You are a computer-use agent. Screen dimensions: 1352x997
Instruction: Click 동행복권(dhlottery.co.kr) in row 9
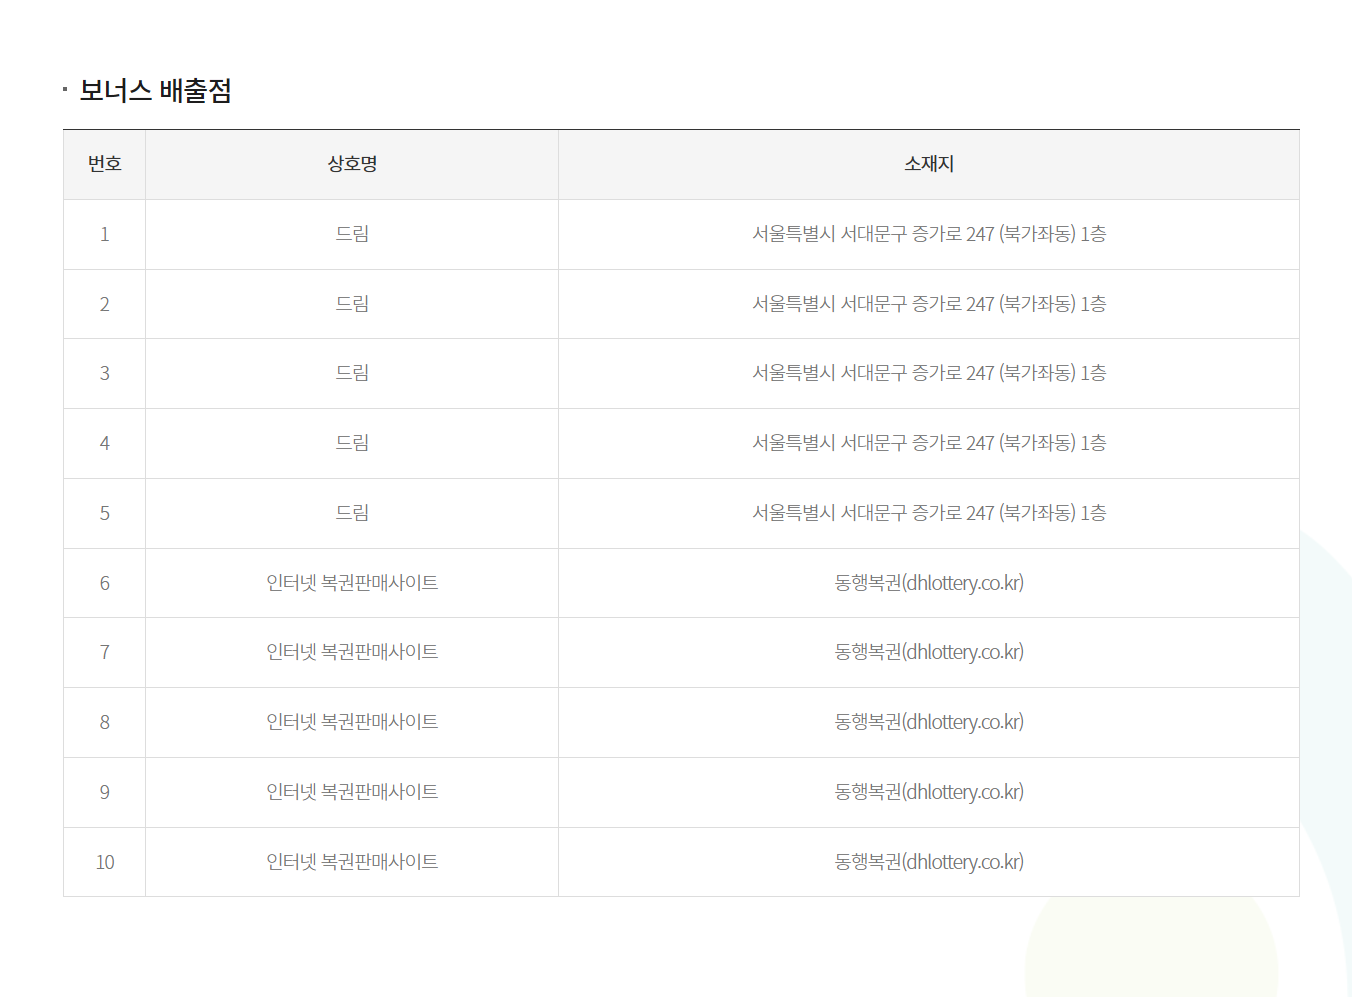(x=929, y=792)
